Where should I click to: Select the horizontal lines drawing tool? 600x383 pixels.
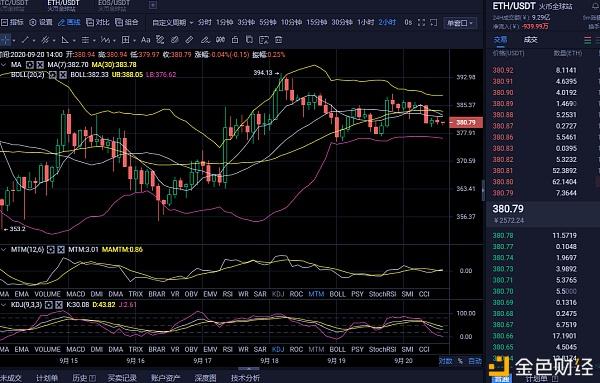[x=85, y=40]
